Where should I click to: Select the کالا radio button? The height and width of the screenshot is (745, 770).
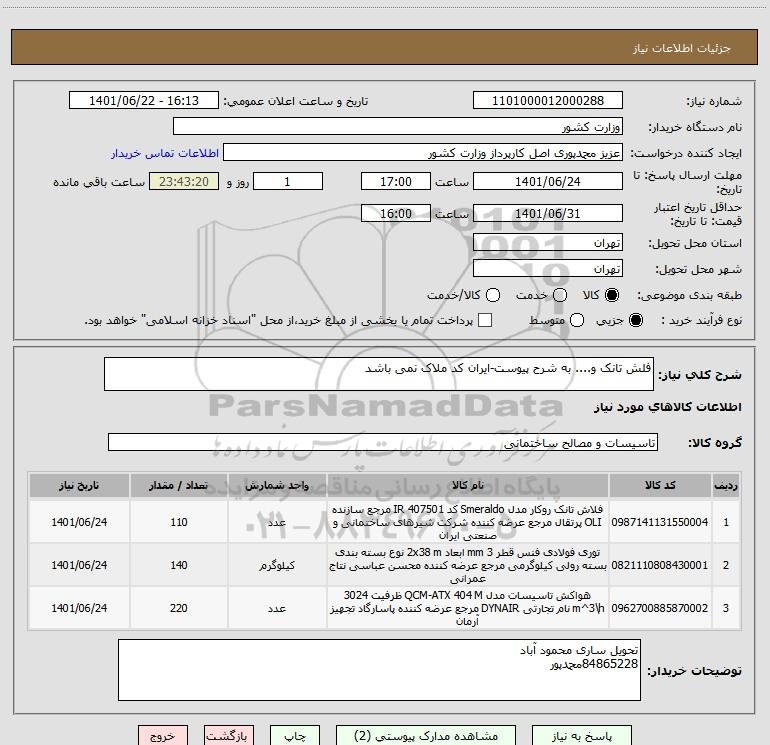612,295
